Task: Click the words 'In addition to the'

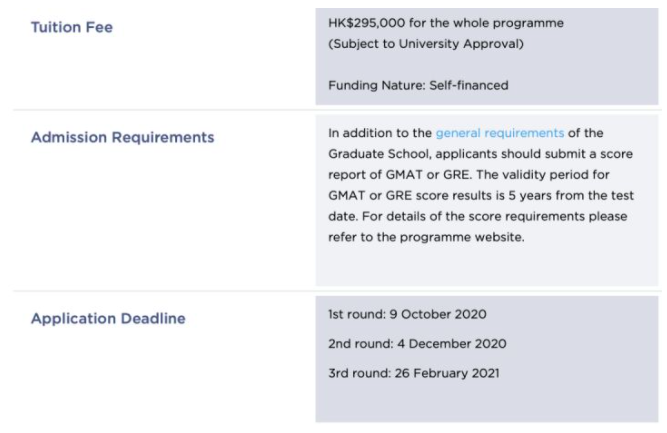Action: [x=380, y=133]
